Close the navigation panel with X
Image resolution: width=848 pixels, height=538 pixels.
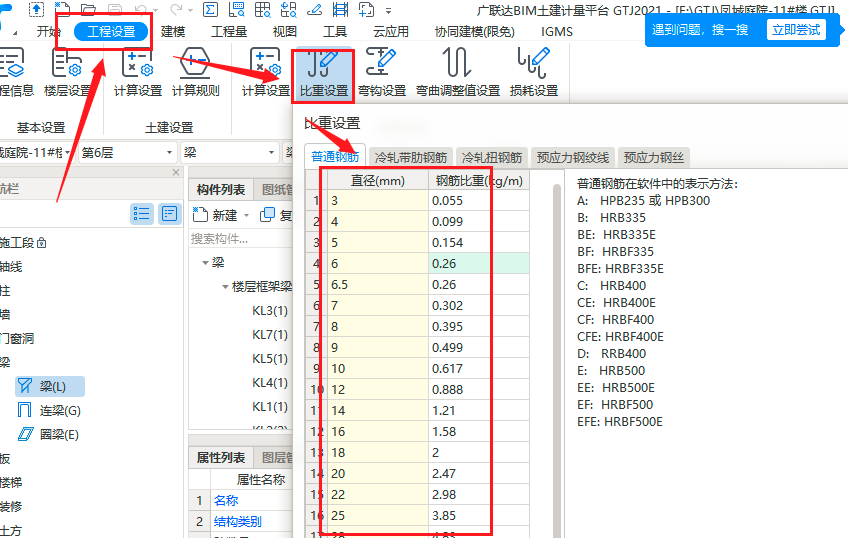click(x=176, y=172)
